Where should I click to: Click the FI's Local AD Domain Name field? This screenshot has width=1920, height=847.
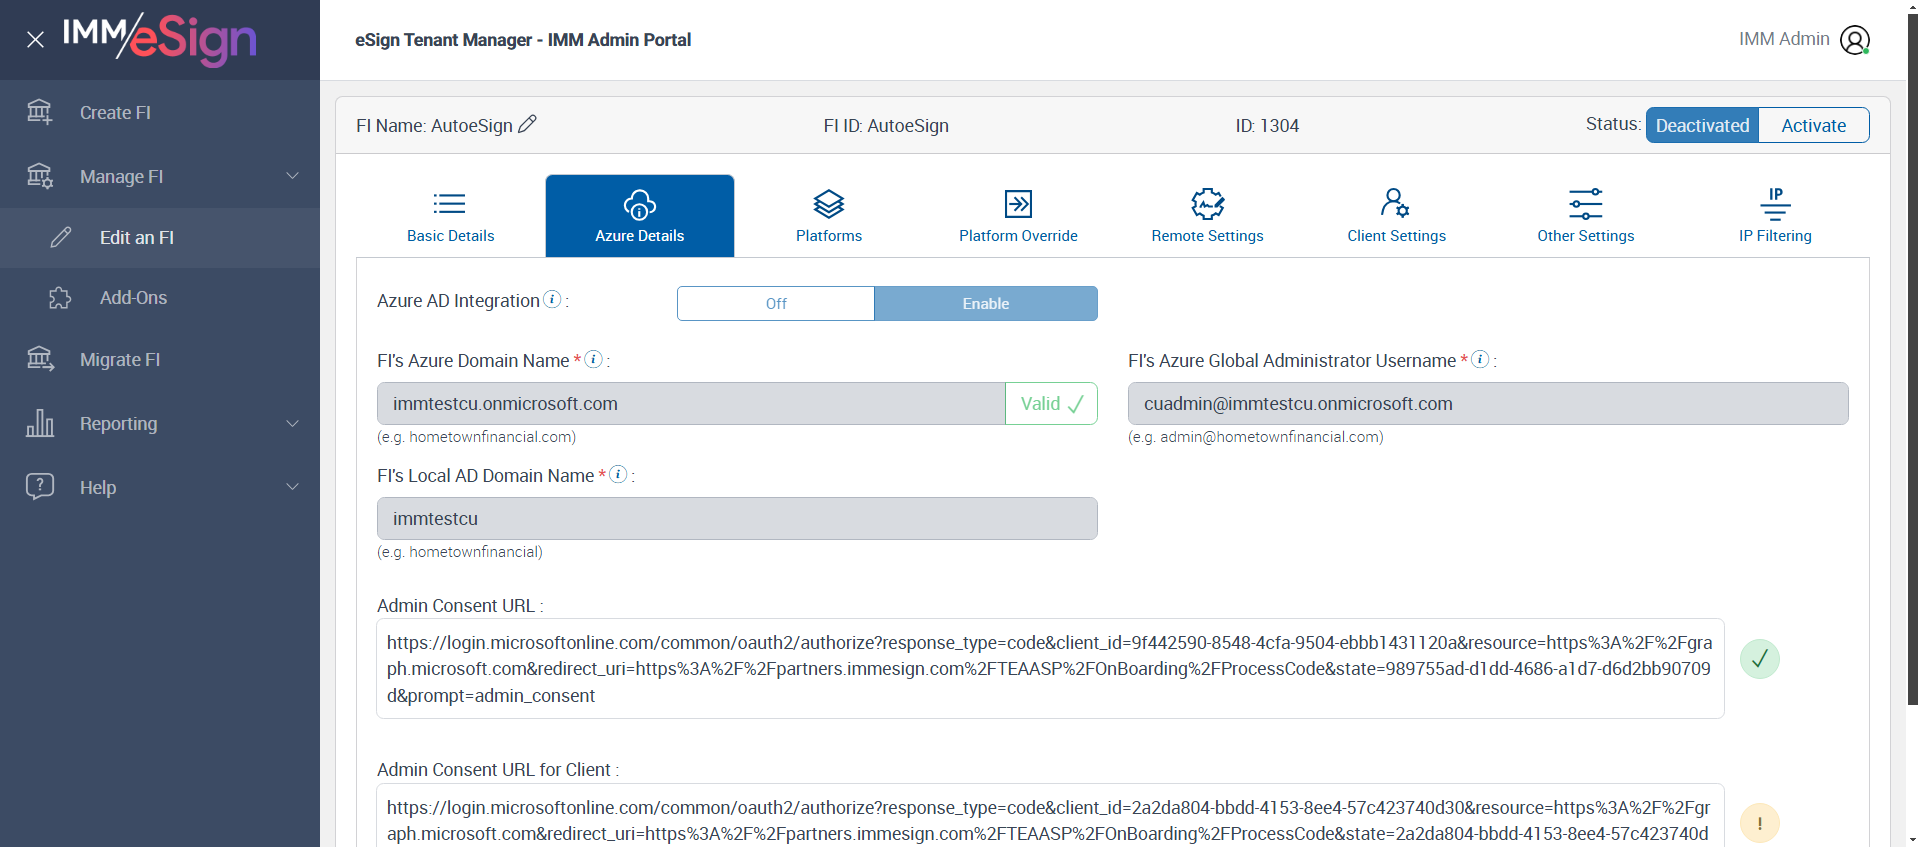point(737,519)
